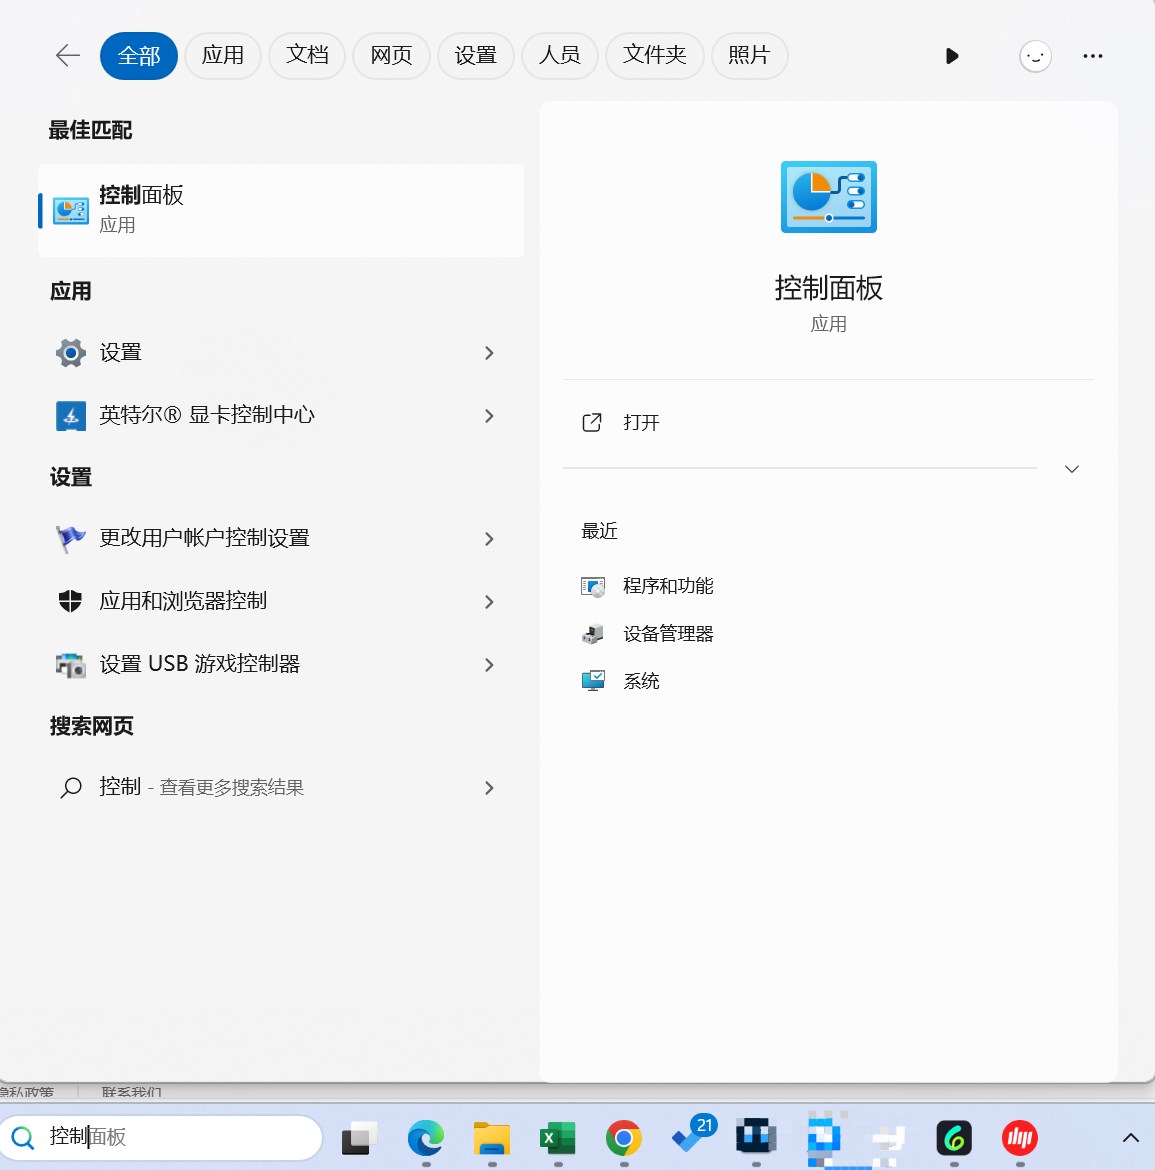Expand the 设置 app result chevron

point(489,353)
